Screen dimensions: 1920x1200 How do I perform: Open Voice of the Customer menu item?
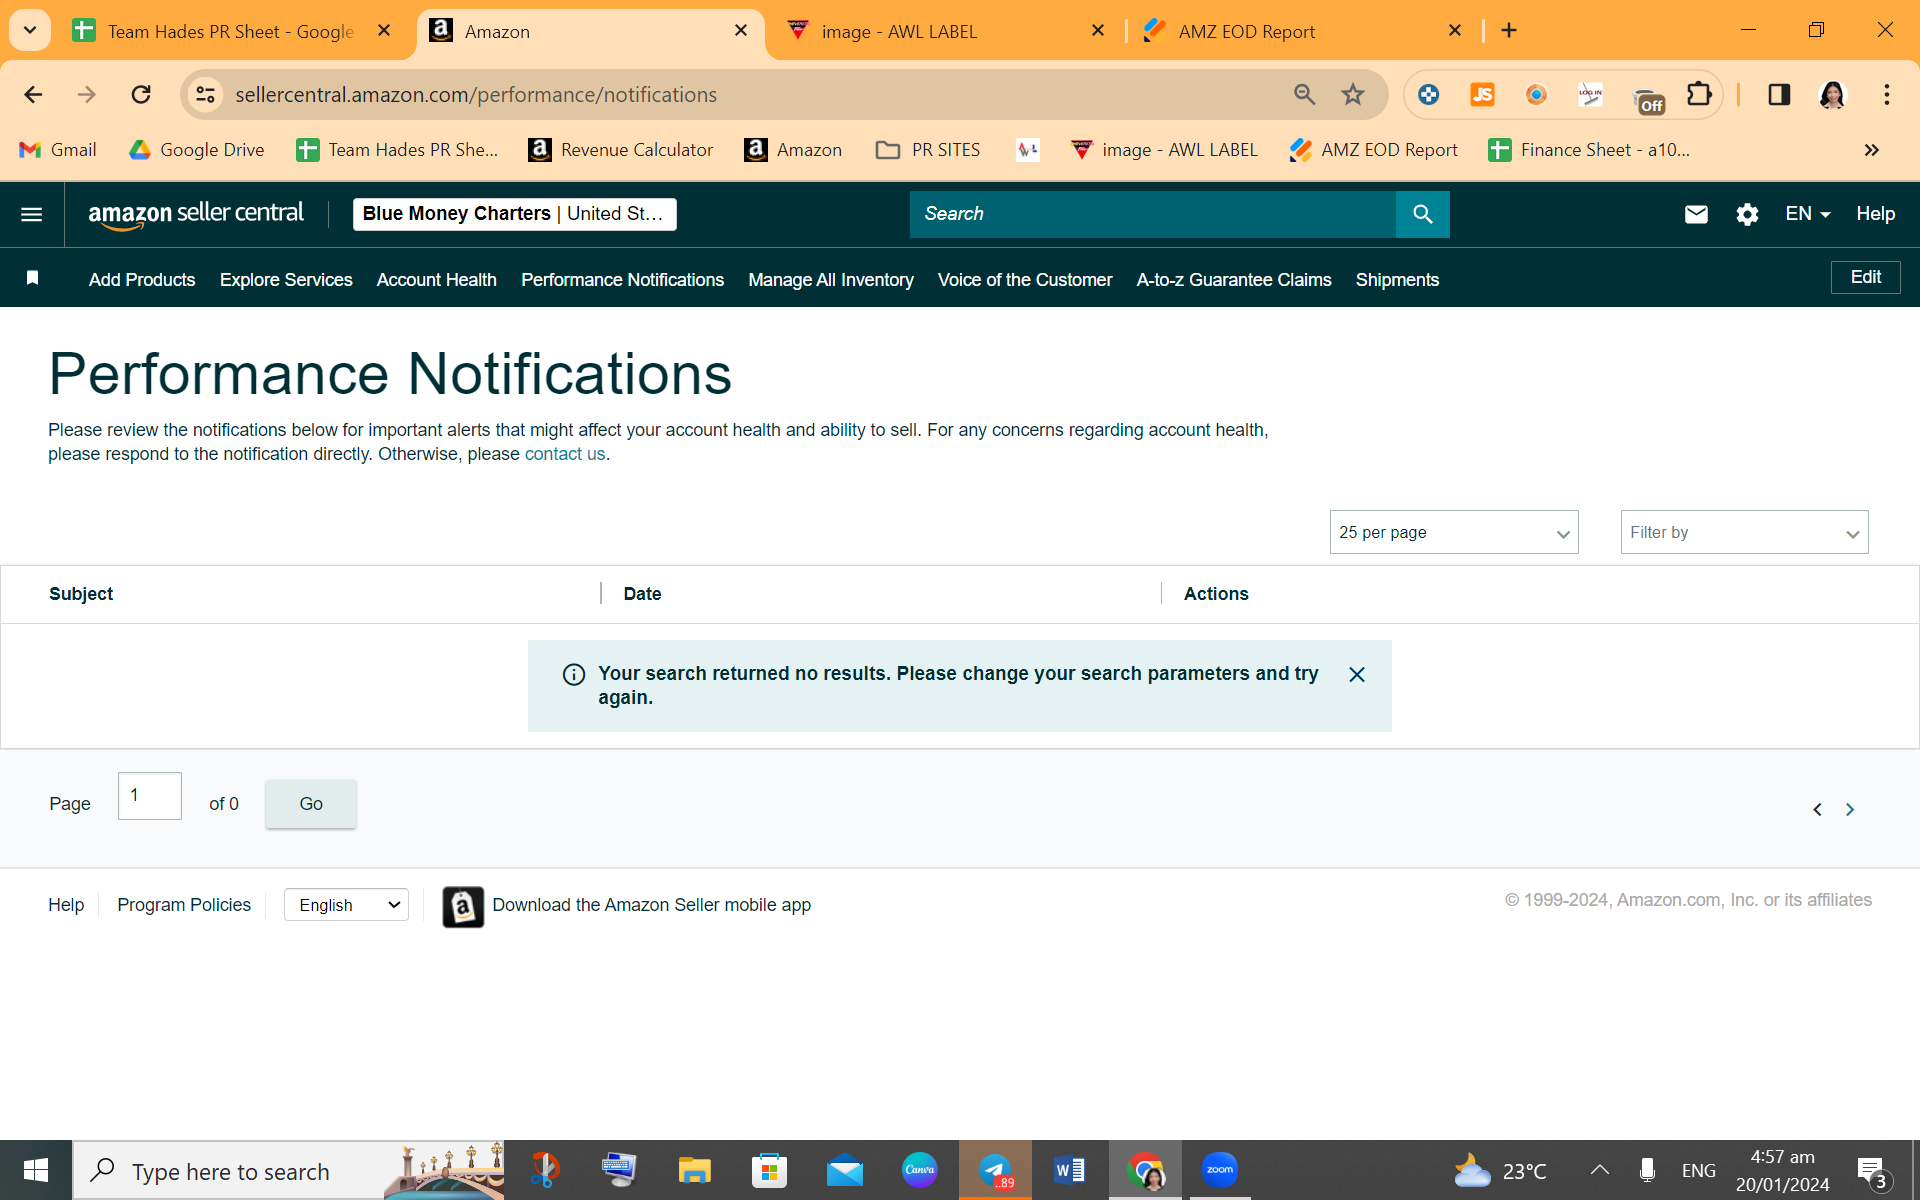(1024, 280)
